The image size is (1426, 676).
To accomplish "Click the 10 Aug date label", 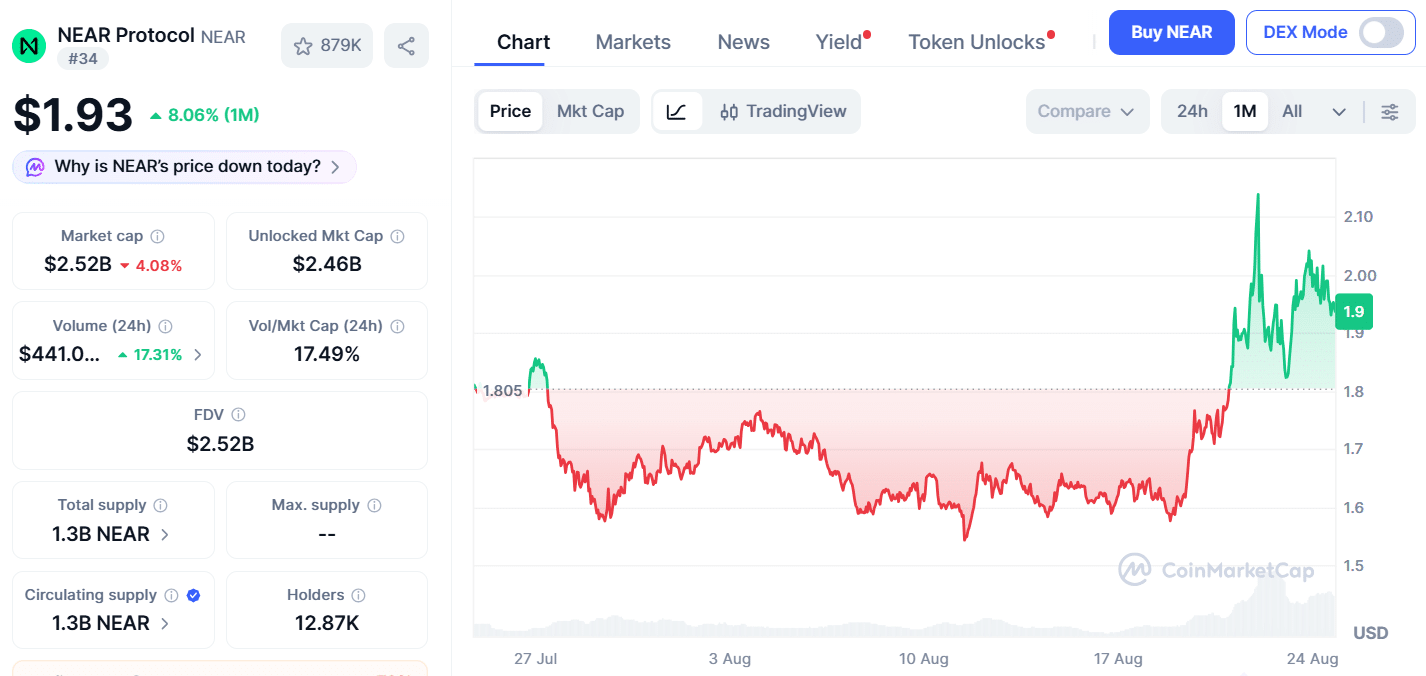I will tap(924, 659).
